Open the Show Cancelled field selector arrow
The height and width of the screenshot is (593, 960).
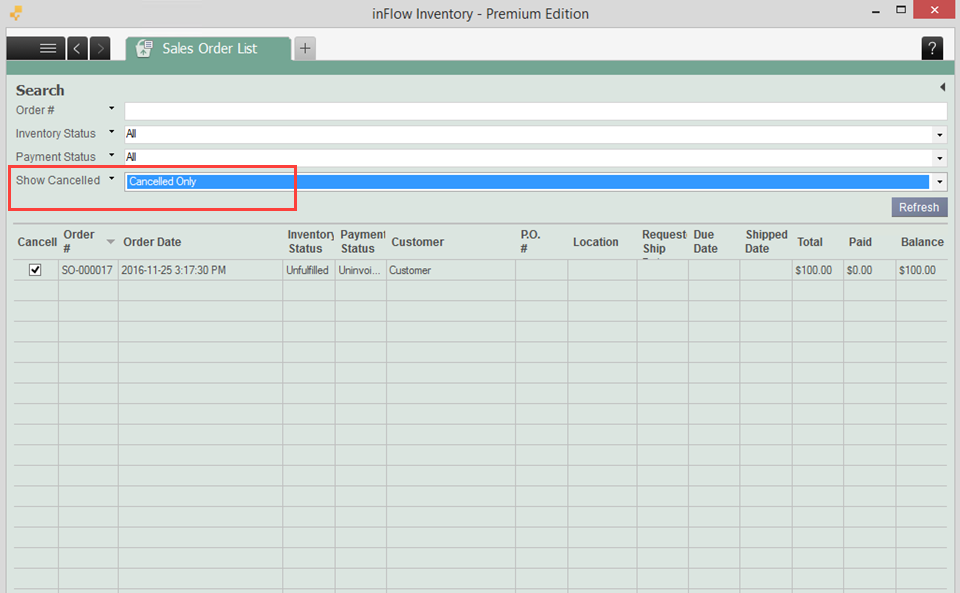pos(111,179)
